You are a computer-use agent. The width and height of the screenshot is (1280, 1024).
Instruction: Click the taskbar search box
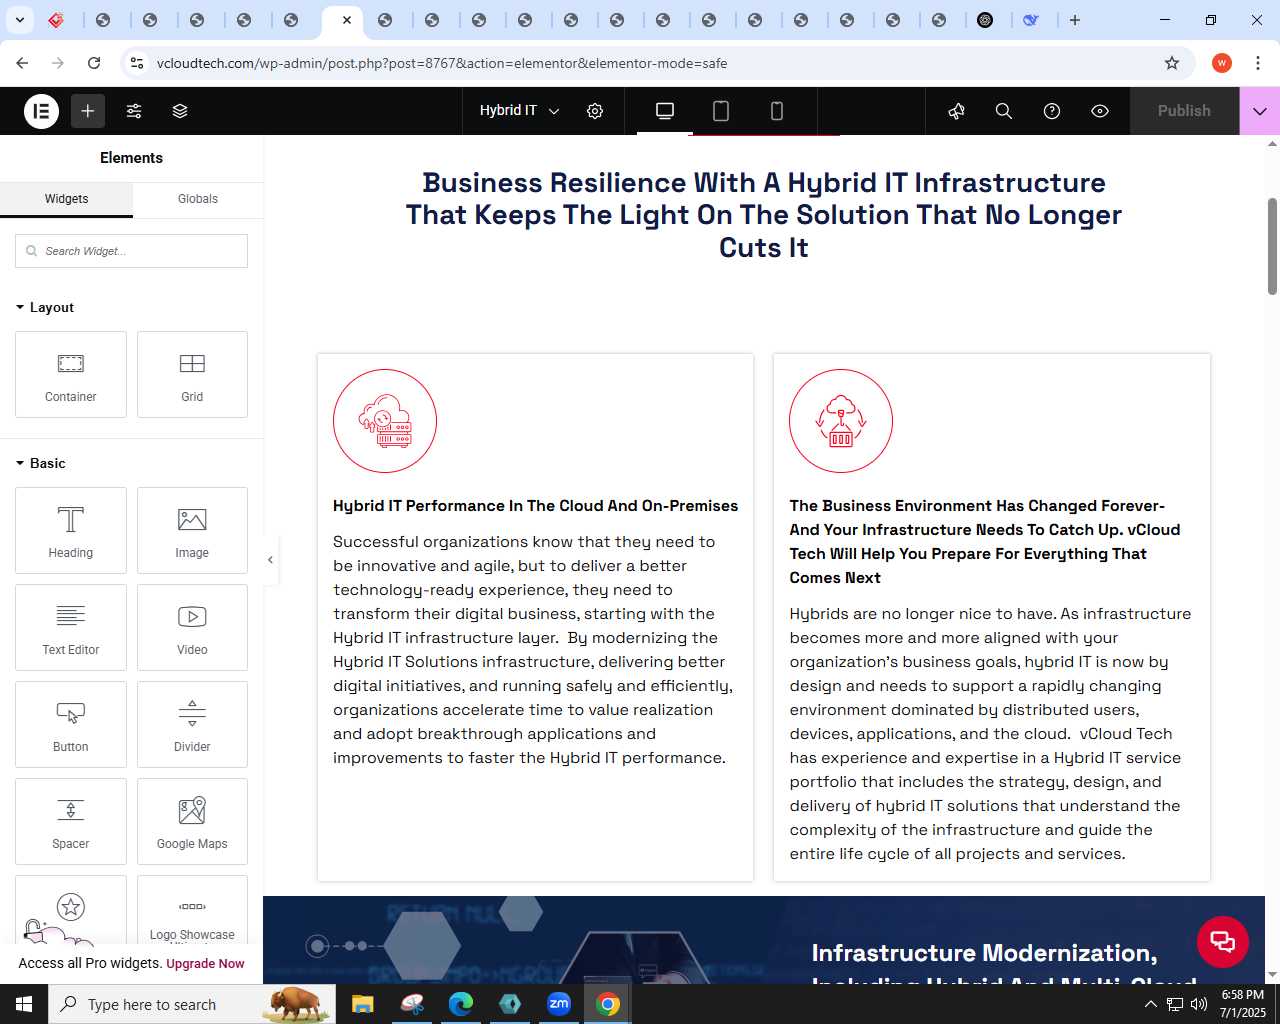pyautogui.click(x=190, y=1004)
